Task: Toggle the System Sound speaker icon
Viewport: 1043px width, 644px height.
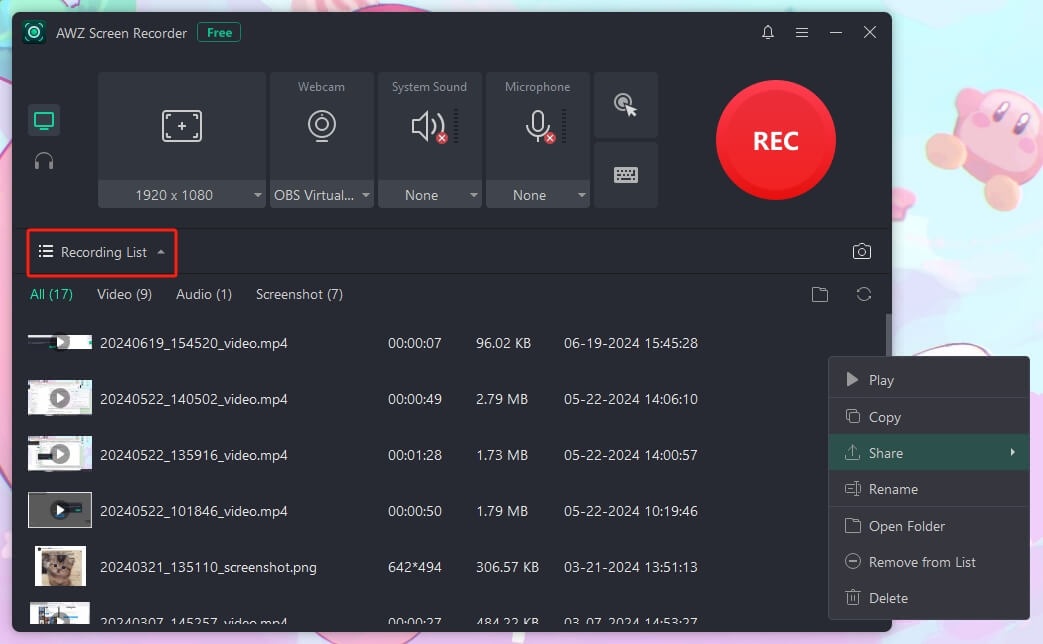Action: [429, 126]
